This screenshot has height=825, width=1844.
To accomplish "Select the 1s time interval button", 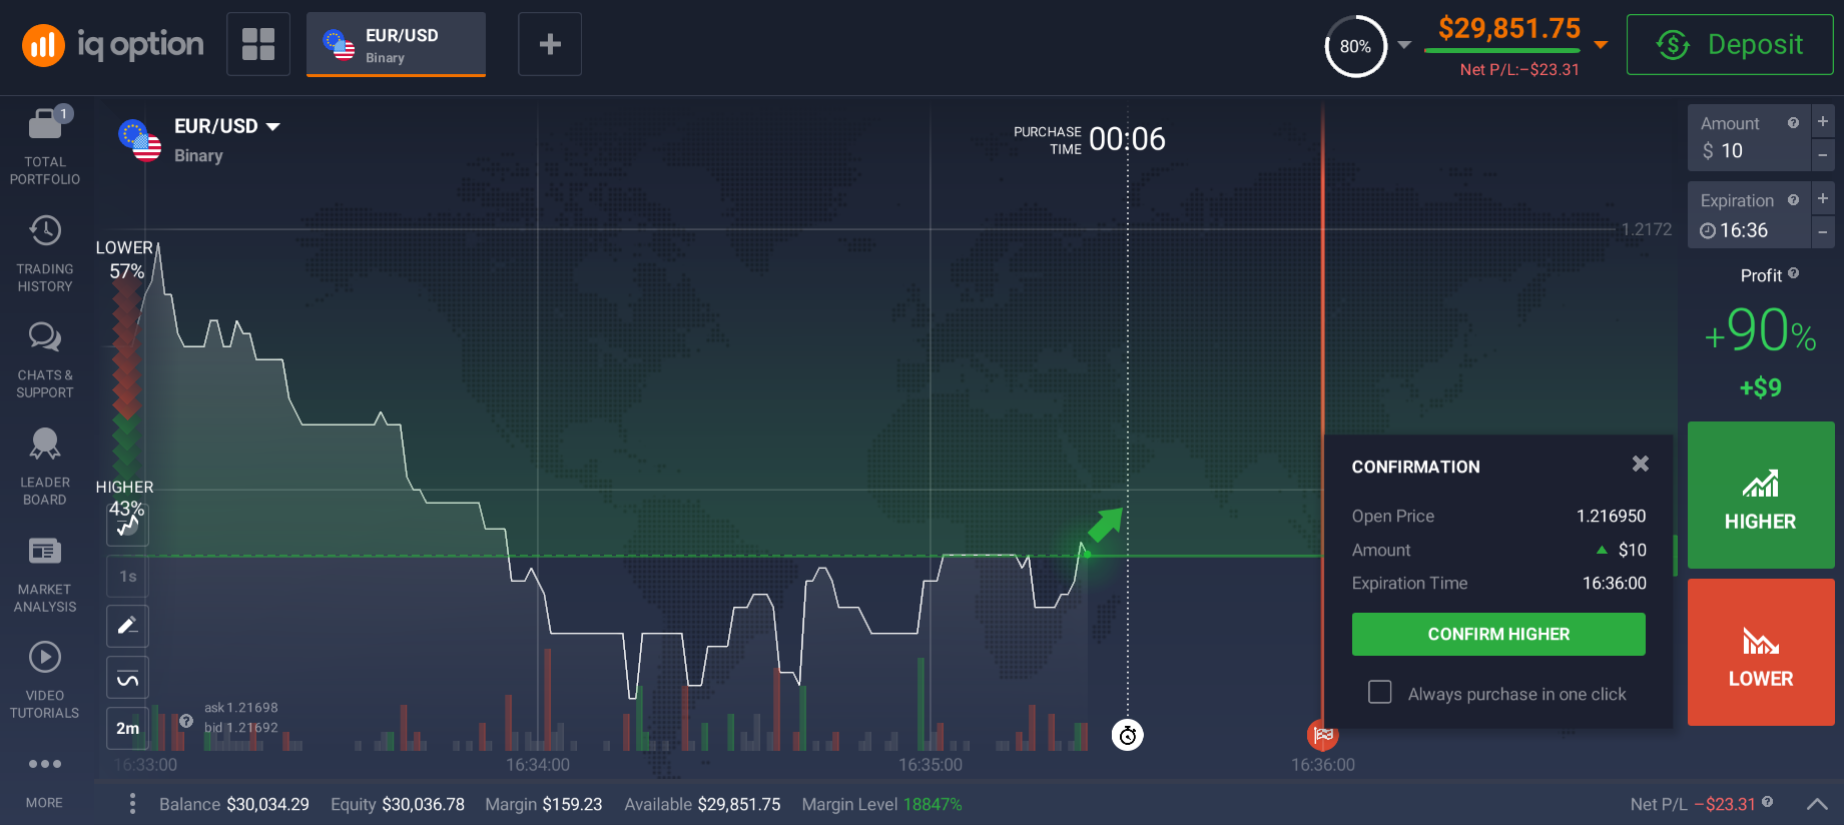I will pos(128,576).
